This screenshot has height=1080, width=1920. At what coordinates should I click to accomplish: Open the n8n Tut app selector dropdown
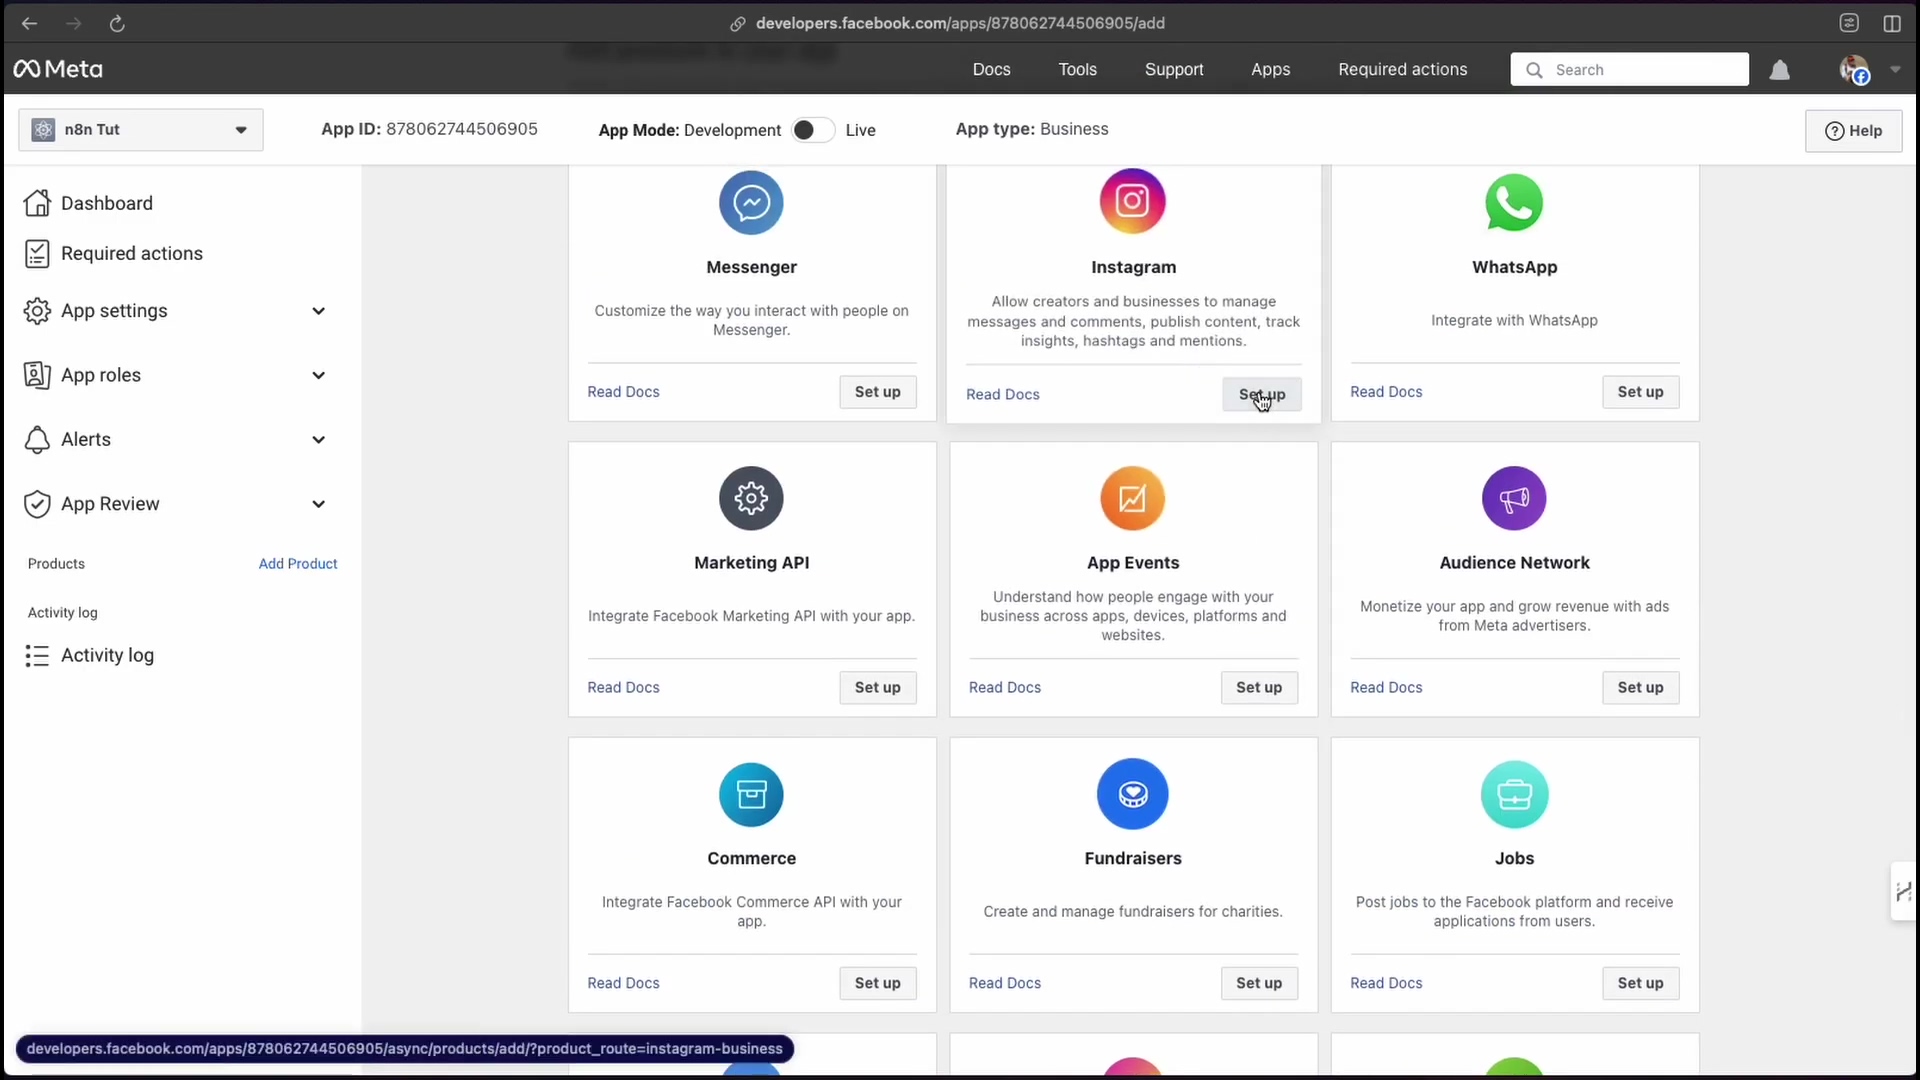pos(141,130)
